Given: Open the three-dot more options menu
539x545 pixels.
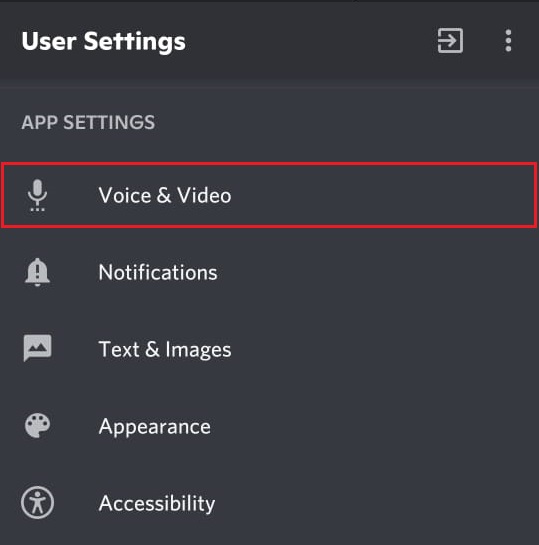Looking at the screenshot, I should (x=508, y=41).
